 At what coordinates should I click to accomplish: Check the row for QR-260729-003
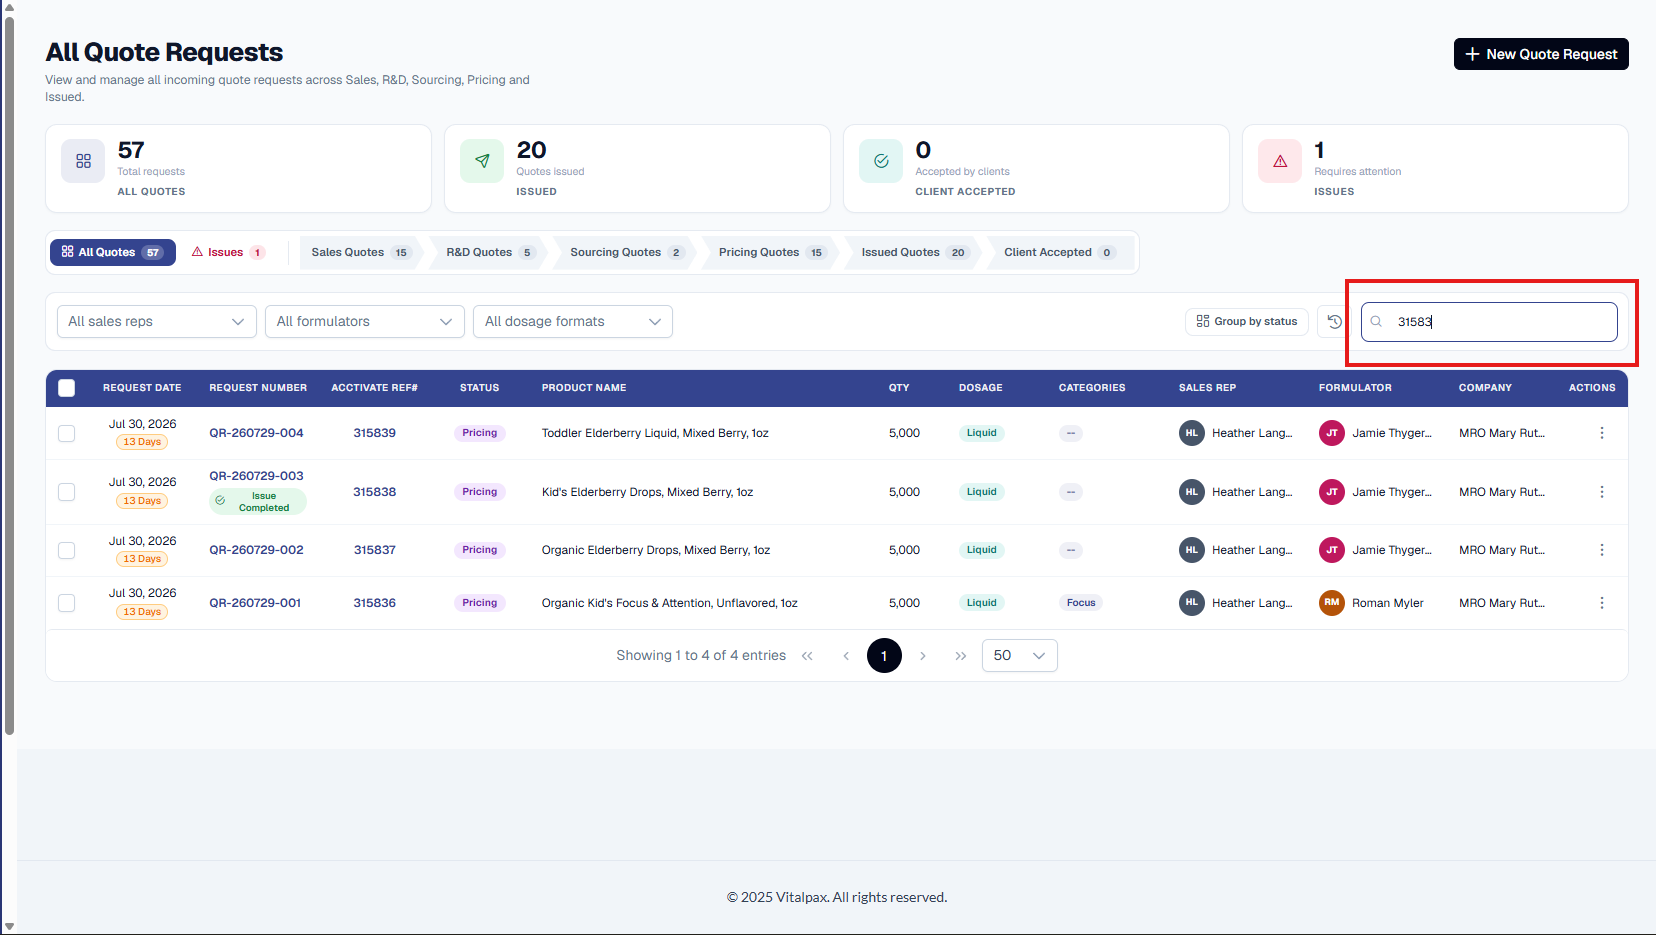point(67,492)
